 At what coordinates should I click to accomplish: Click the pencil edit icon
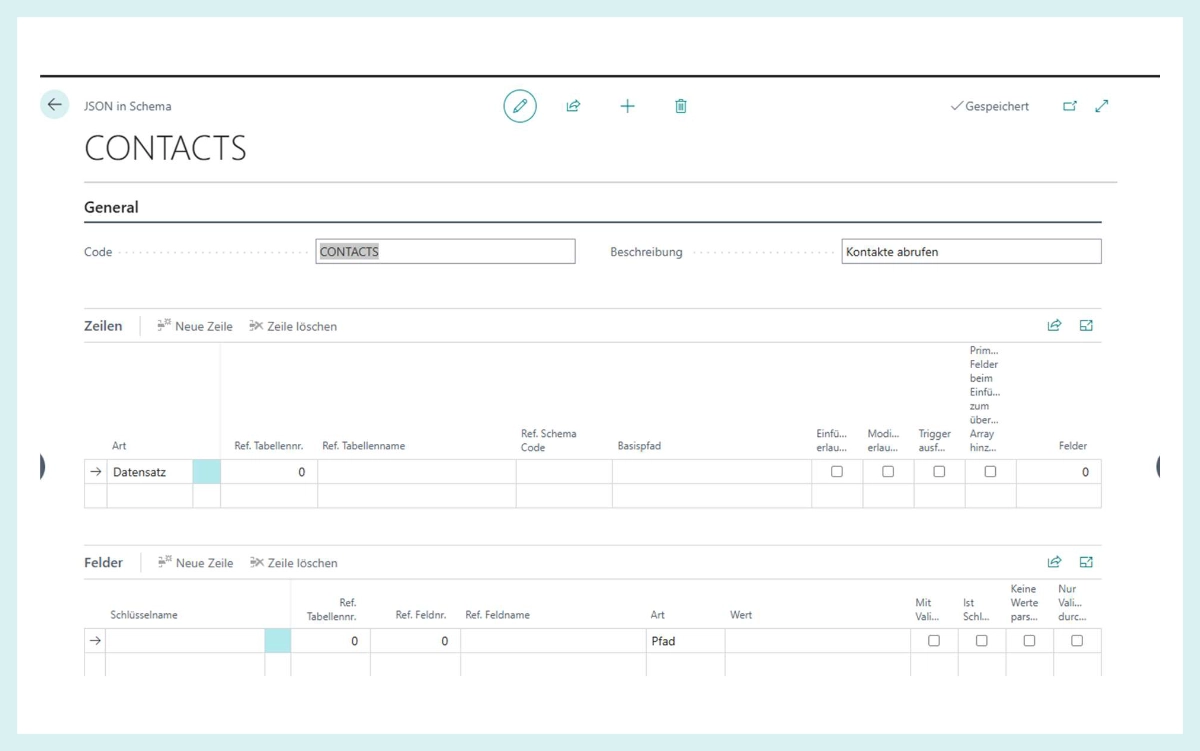519,106
